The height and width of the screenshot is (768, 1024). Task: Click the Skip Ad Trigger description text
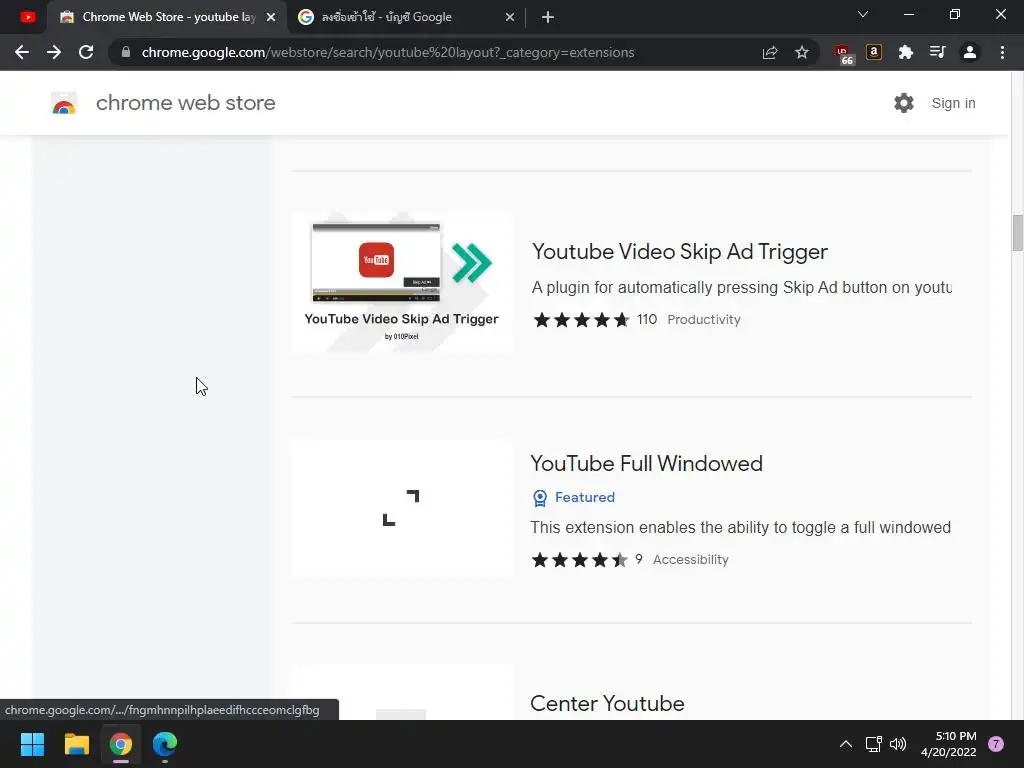[741, 287]
